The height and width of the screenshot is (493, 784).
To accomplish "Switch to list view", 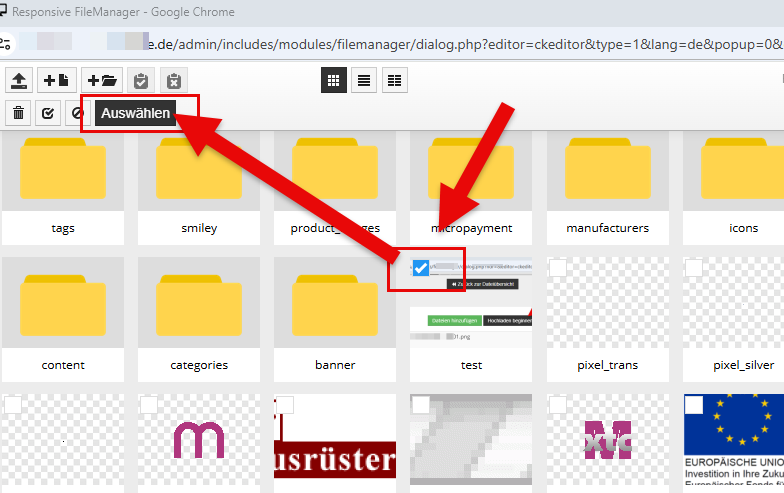I will pyautogui.click(x=364, y=81).
